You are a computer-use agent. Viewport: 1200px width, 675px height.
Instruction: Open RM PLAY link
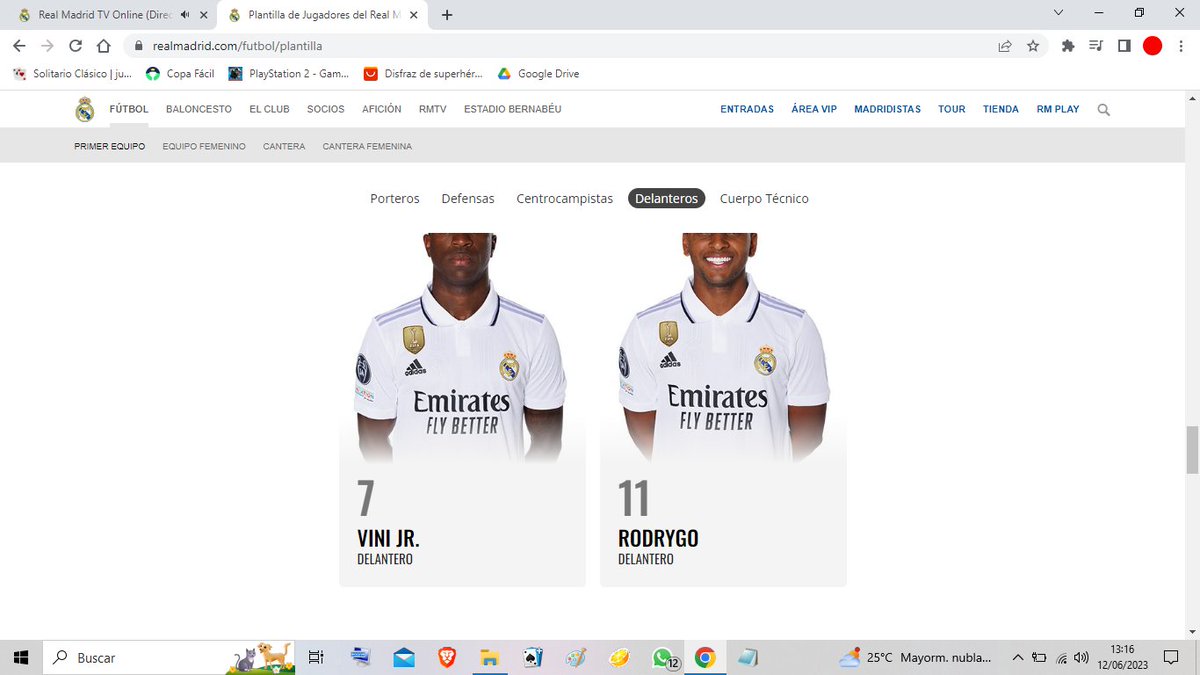click(x=1058, y=109)
